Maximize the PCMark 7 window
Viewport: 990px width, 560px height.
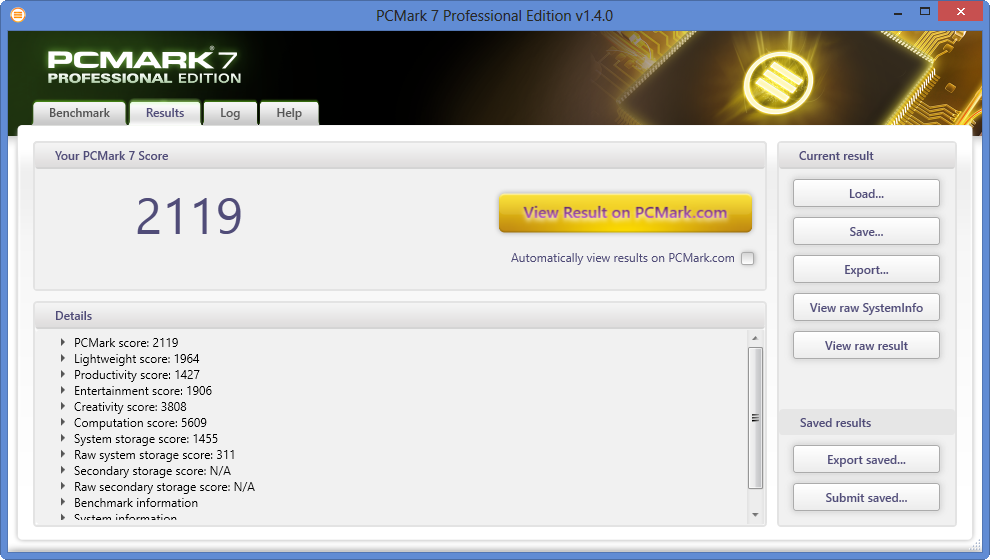[925, 11]
